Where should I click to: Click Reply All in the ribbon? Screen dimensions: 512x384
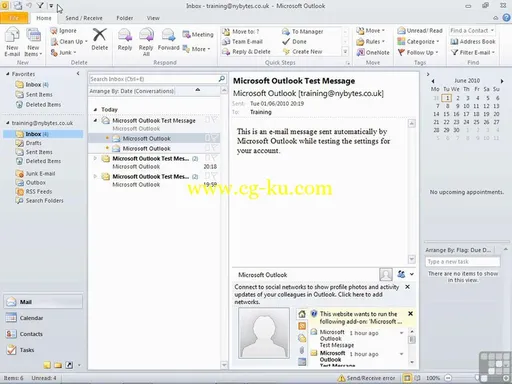146,42
